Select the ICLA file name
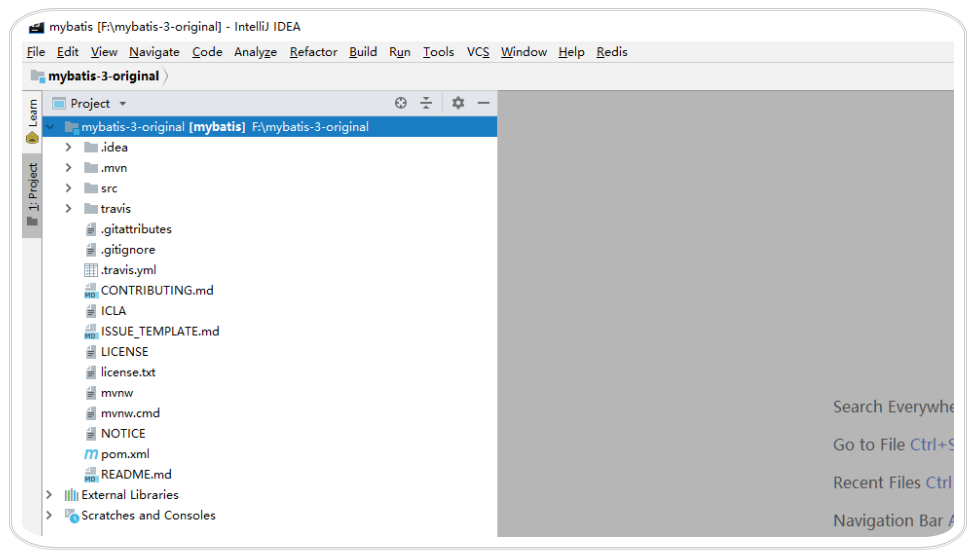Screen dimensions: 979x557 tap(114, 311)
